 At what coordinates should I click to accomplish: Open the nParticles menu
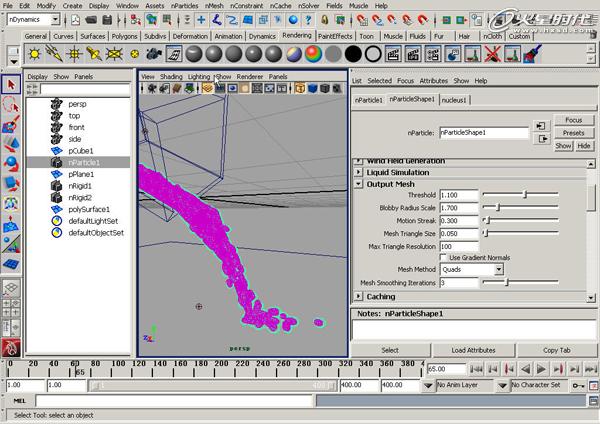click(x=184, y=6)
